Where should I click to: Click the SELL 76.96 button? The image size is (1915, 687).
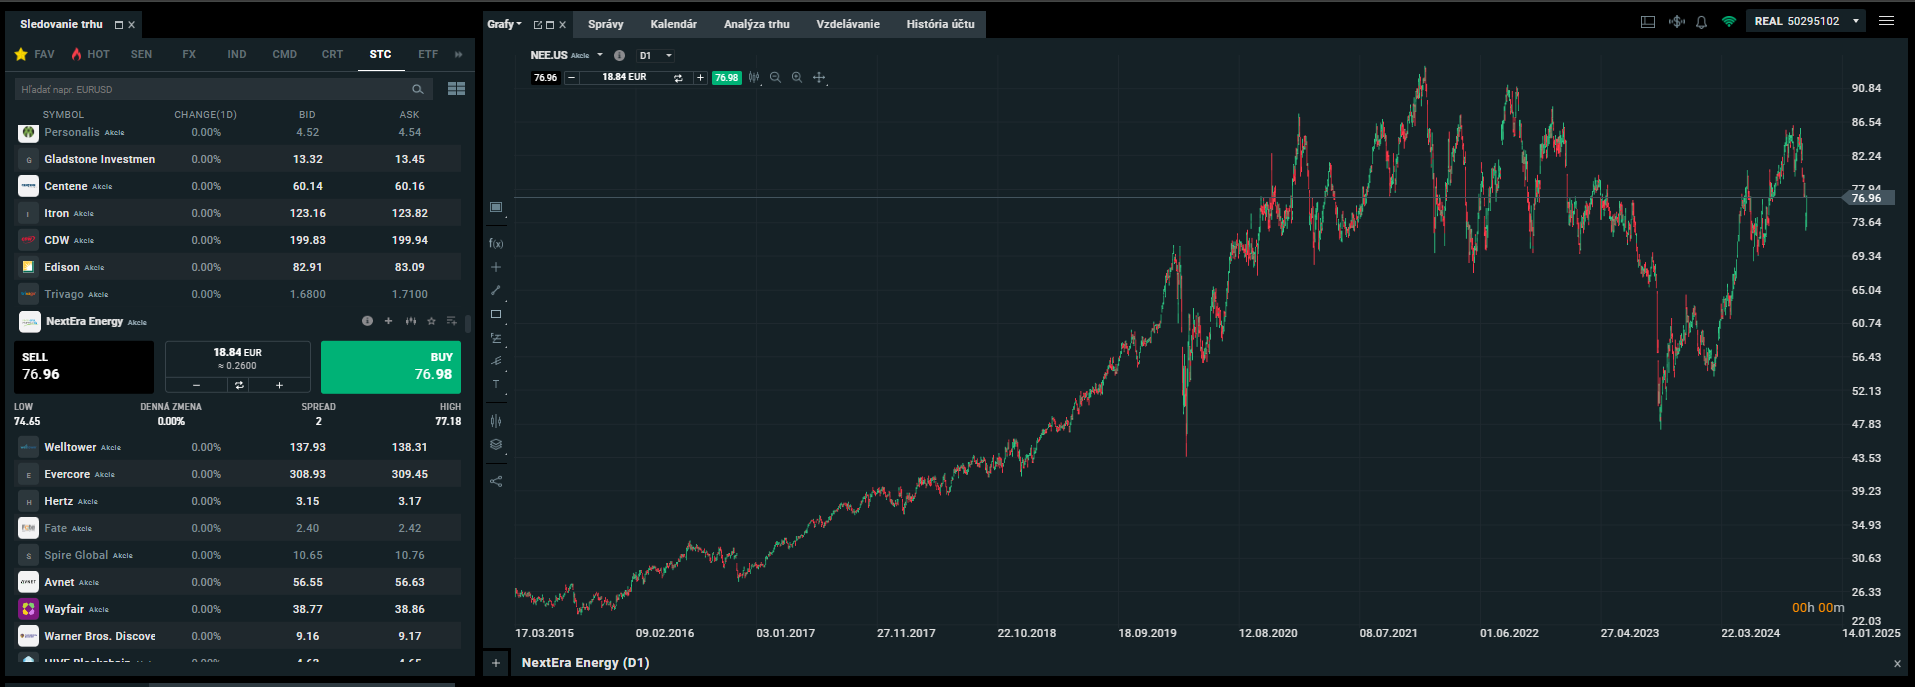click(84, 367)
